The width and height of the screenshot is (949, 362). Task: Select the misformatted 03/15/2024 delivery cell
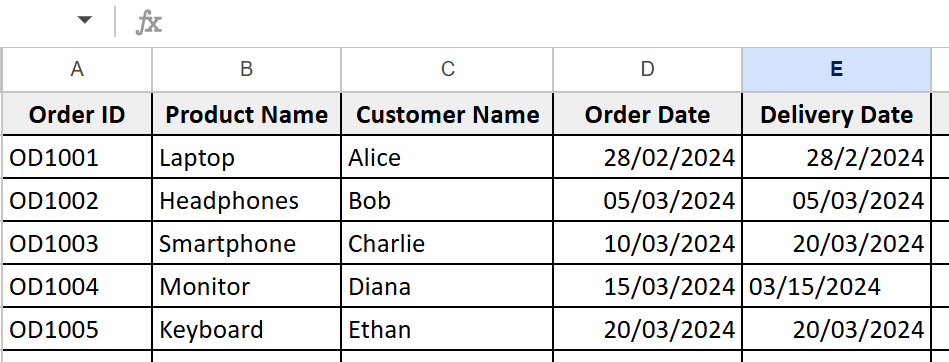836,286
